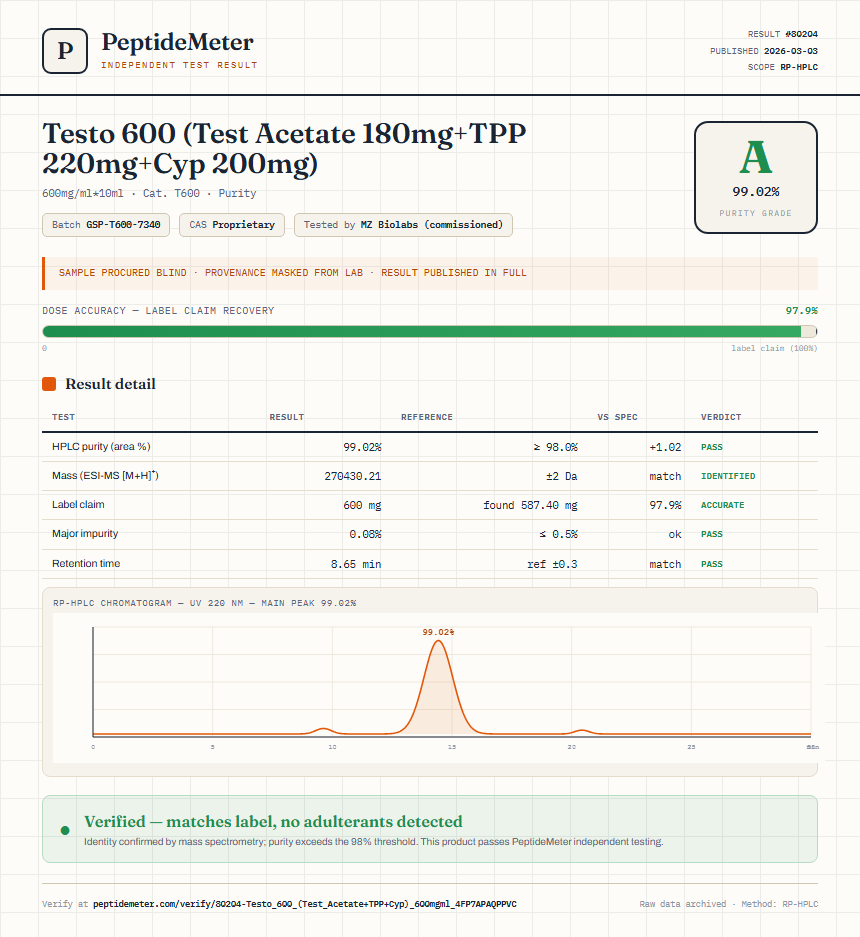Click the SCOPE RP-HPLC header text
The width and height of the screenshot is (860, 937).
click(782, 67)
